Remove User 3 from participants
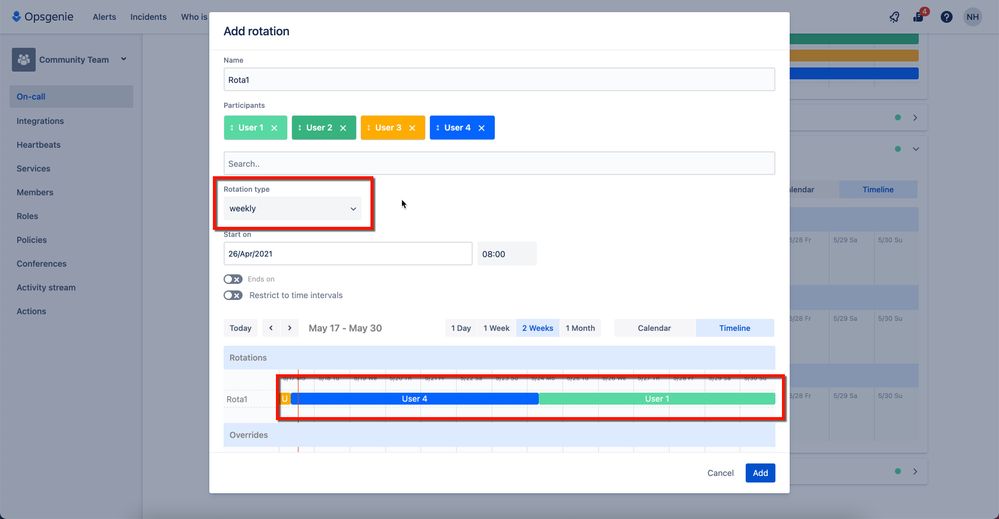The image size is (999, 519). pyautogui.click(x=412, y=128)
